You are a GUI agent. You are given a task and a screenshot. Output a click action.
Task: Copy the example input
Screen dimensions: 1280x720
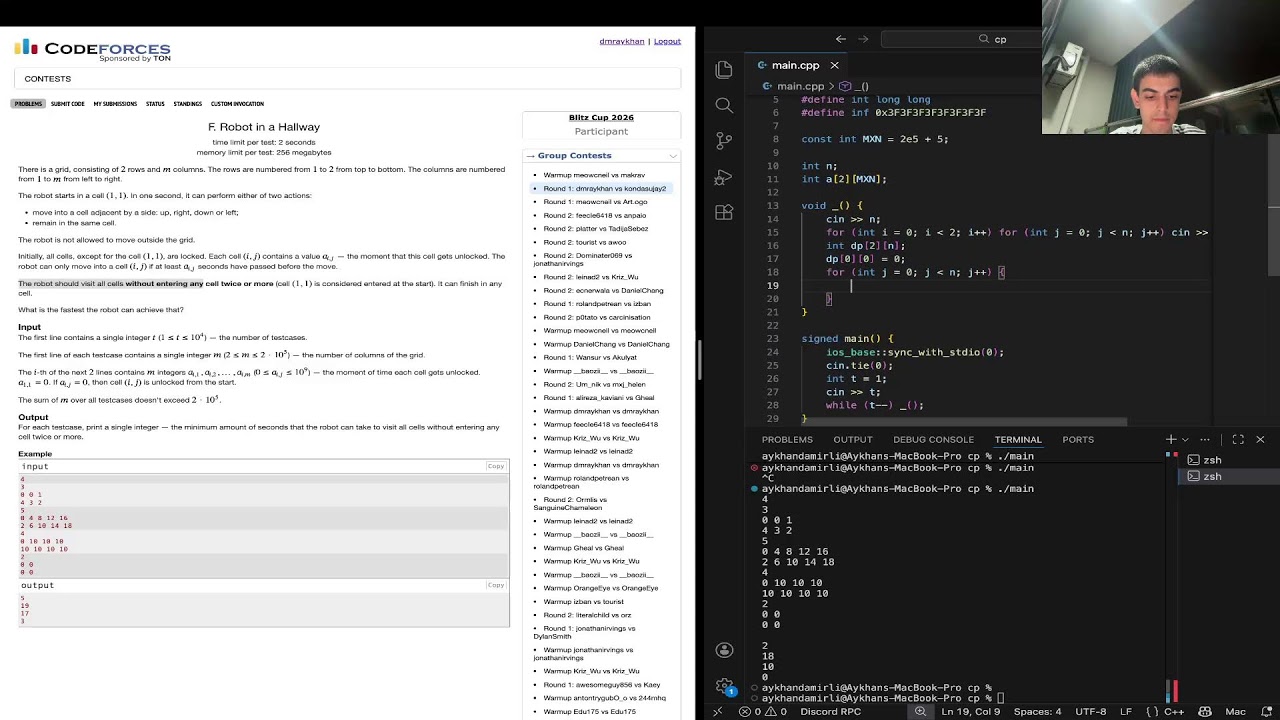click(x=496, y=467)
